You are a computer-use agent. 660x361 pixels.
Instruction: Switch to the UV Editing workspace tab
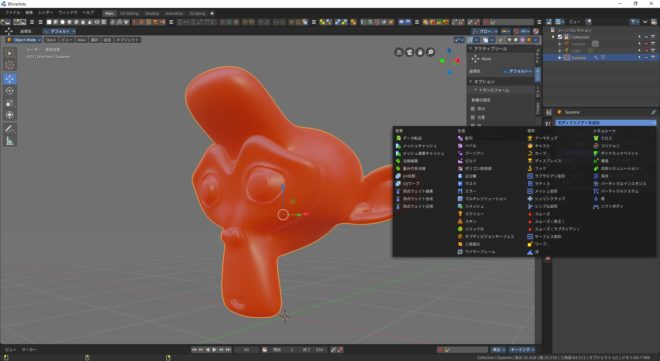pos(129,13)
